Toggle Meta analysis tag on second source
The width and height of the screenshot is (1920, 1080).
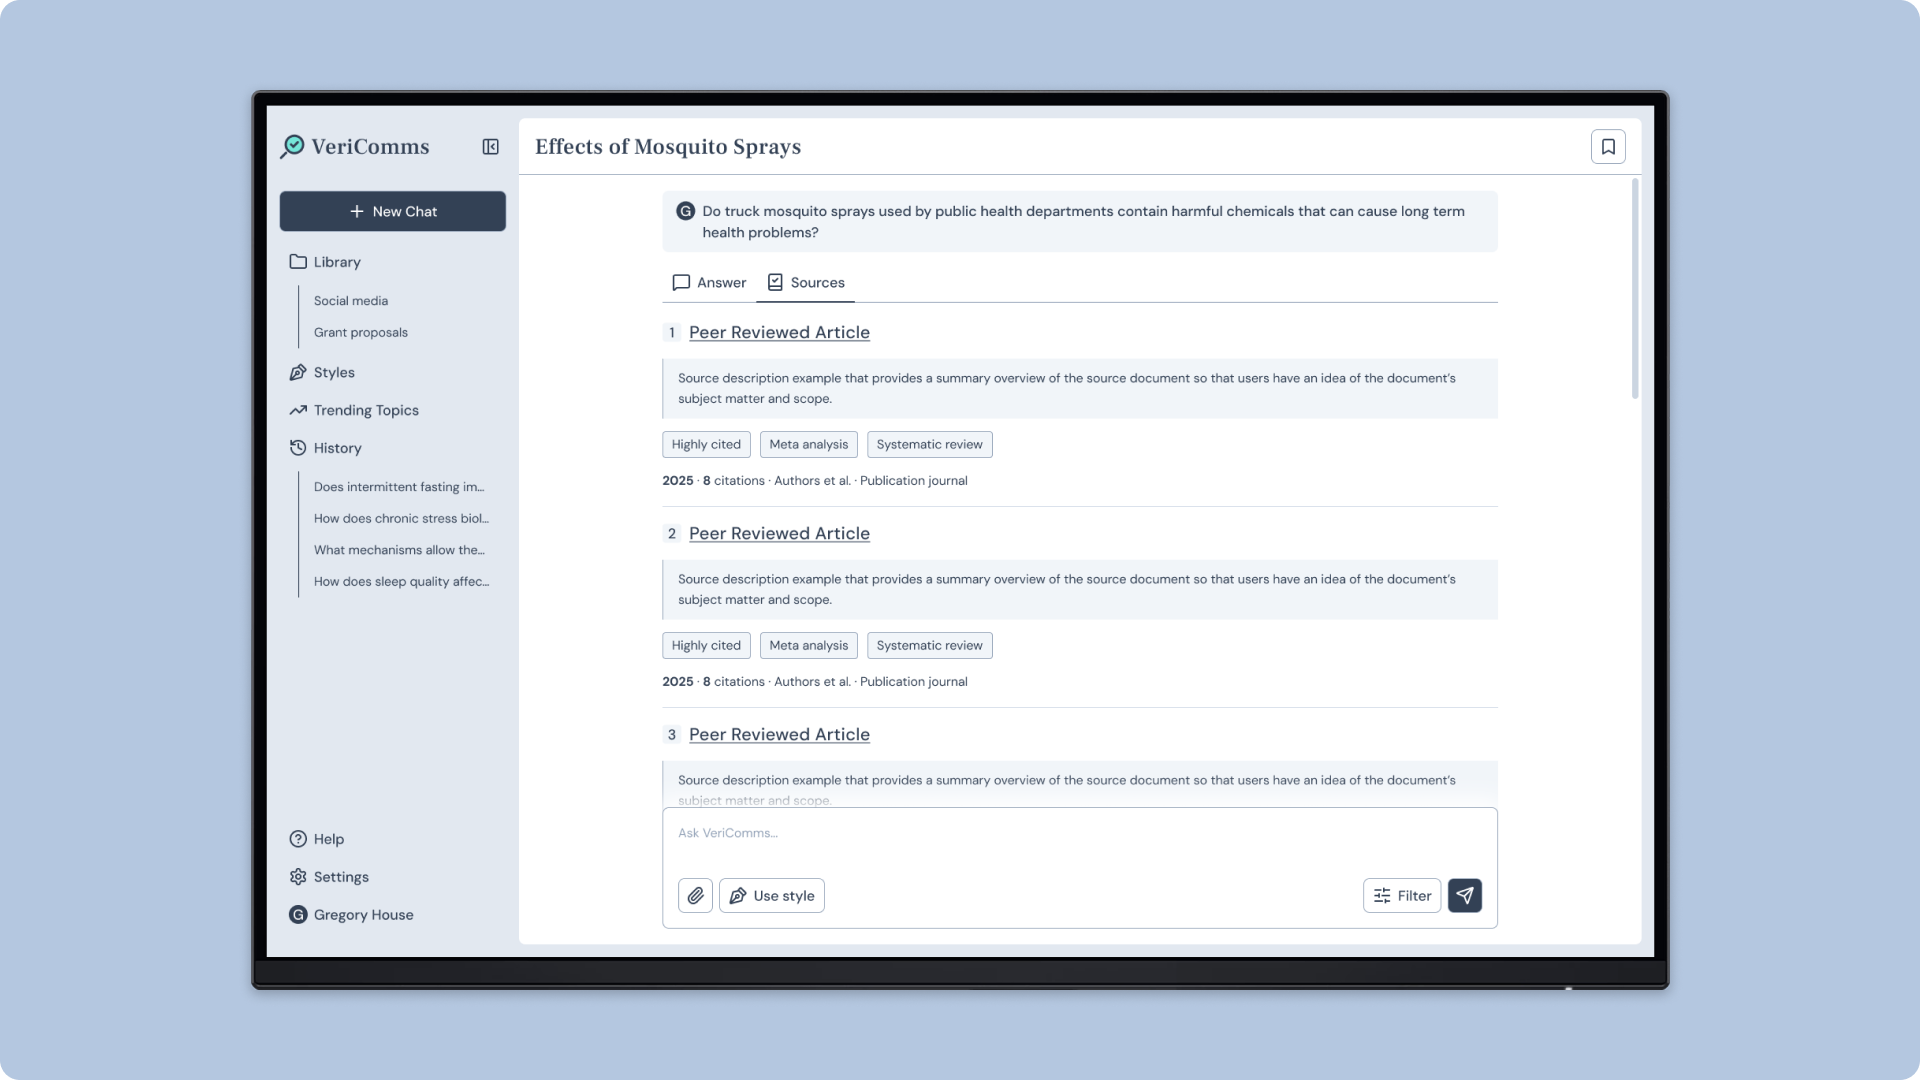point(808,646)
